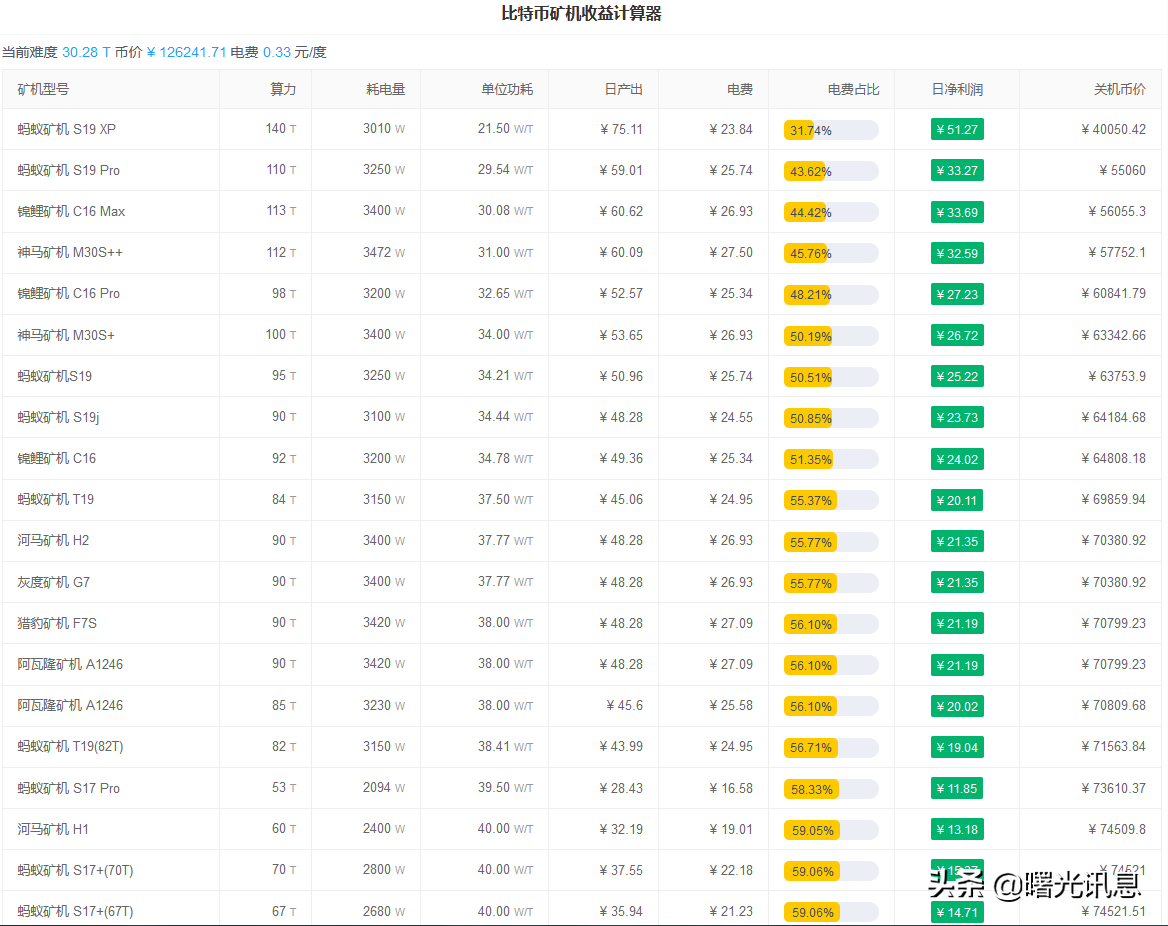Select the 河马矿机 H2 row name
Screen dimensions: 1168x926
tap(53, 540)
